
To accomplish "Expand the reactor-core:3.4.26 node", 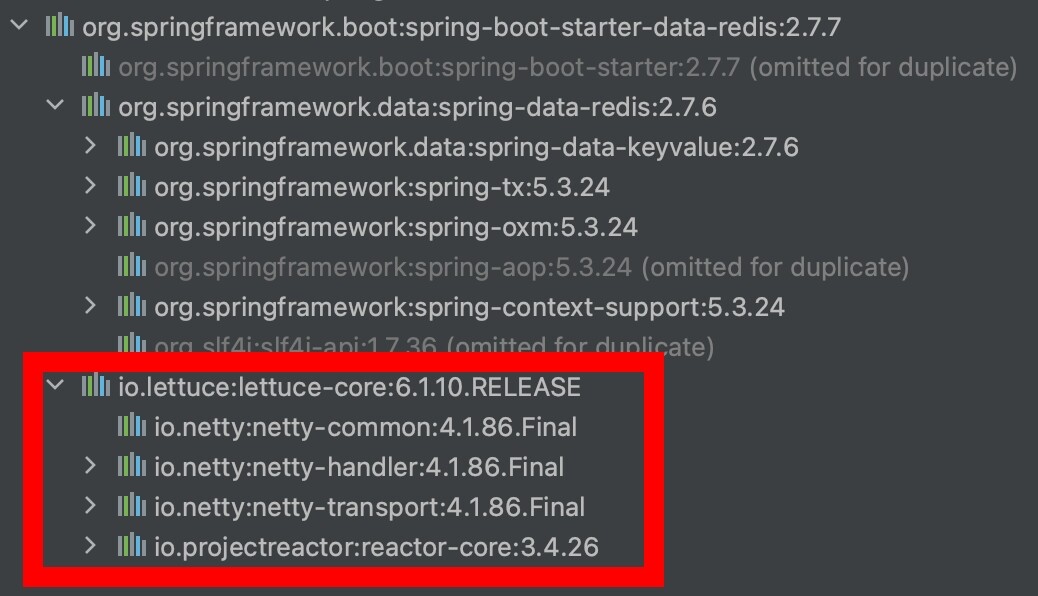I will pyautogui.click(x=91, y=546).
